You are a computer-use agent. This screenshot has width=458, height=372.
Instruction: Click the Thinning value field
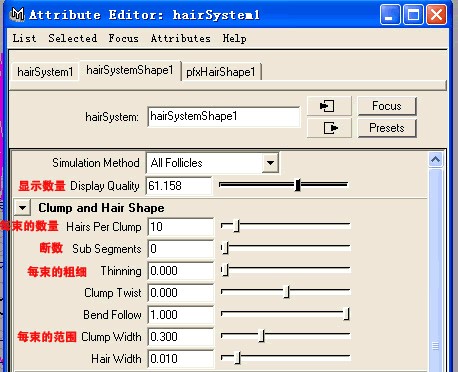(x=180, y=271)
